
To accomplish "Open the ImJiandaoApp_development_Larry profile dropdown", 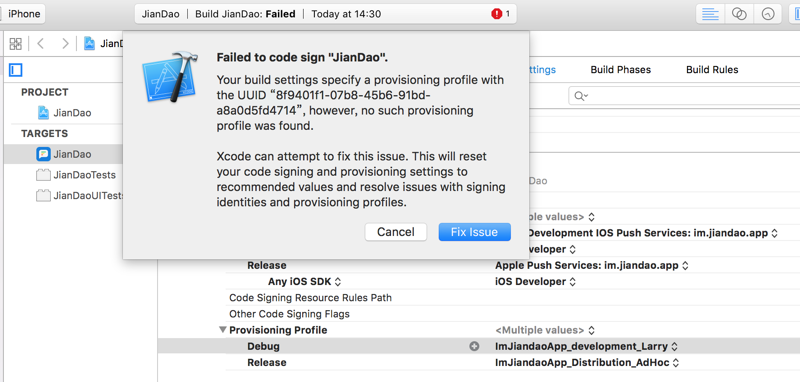I will pos(587,346).
